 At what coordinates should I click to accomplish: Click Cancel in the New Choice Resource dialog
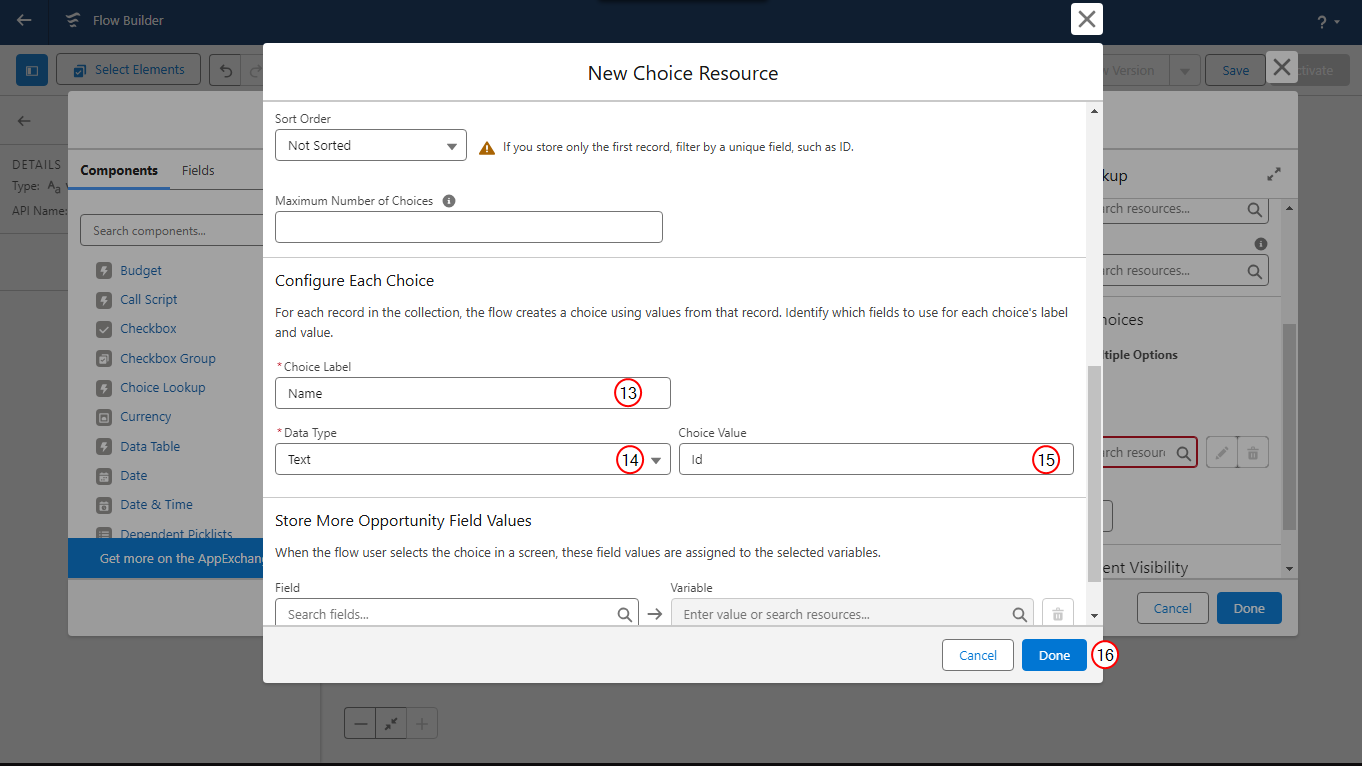click(x=978, y=655)
